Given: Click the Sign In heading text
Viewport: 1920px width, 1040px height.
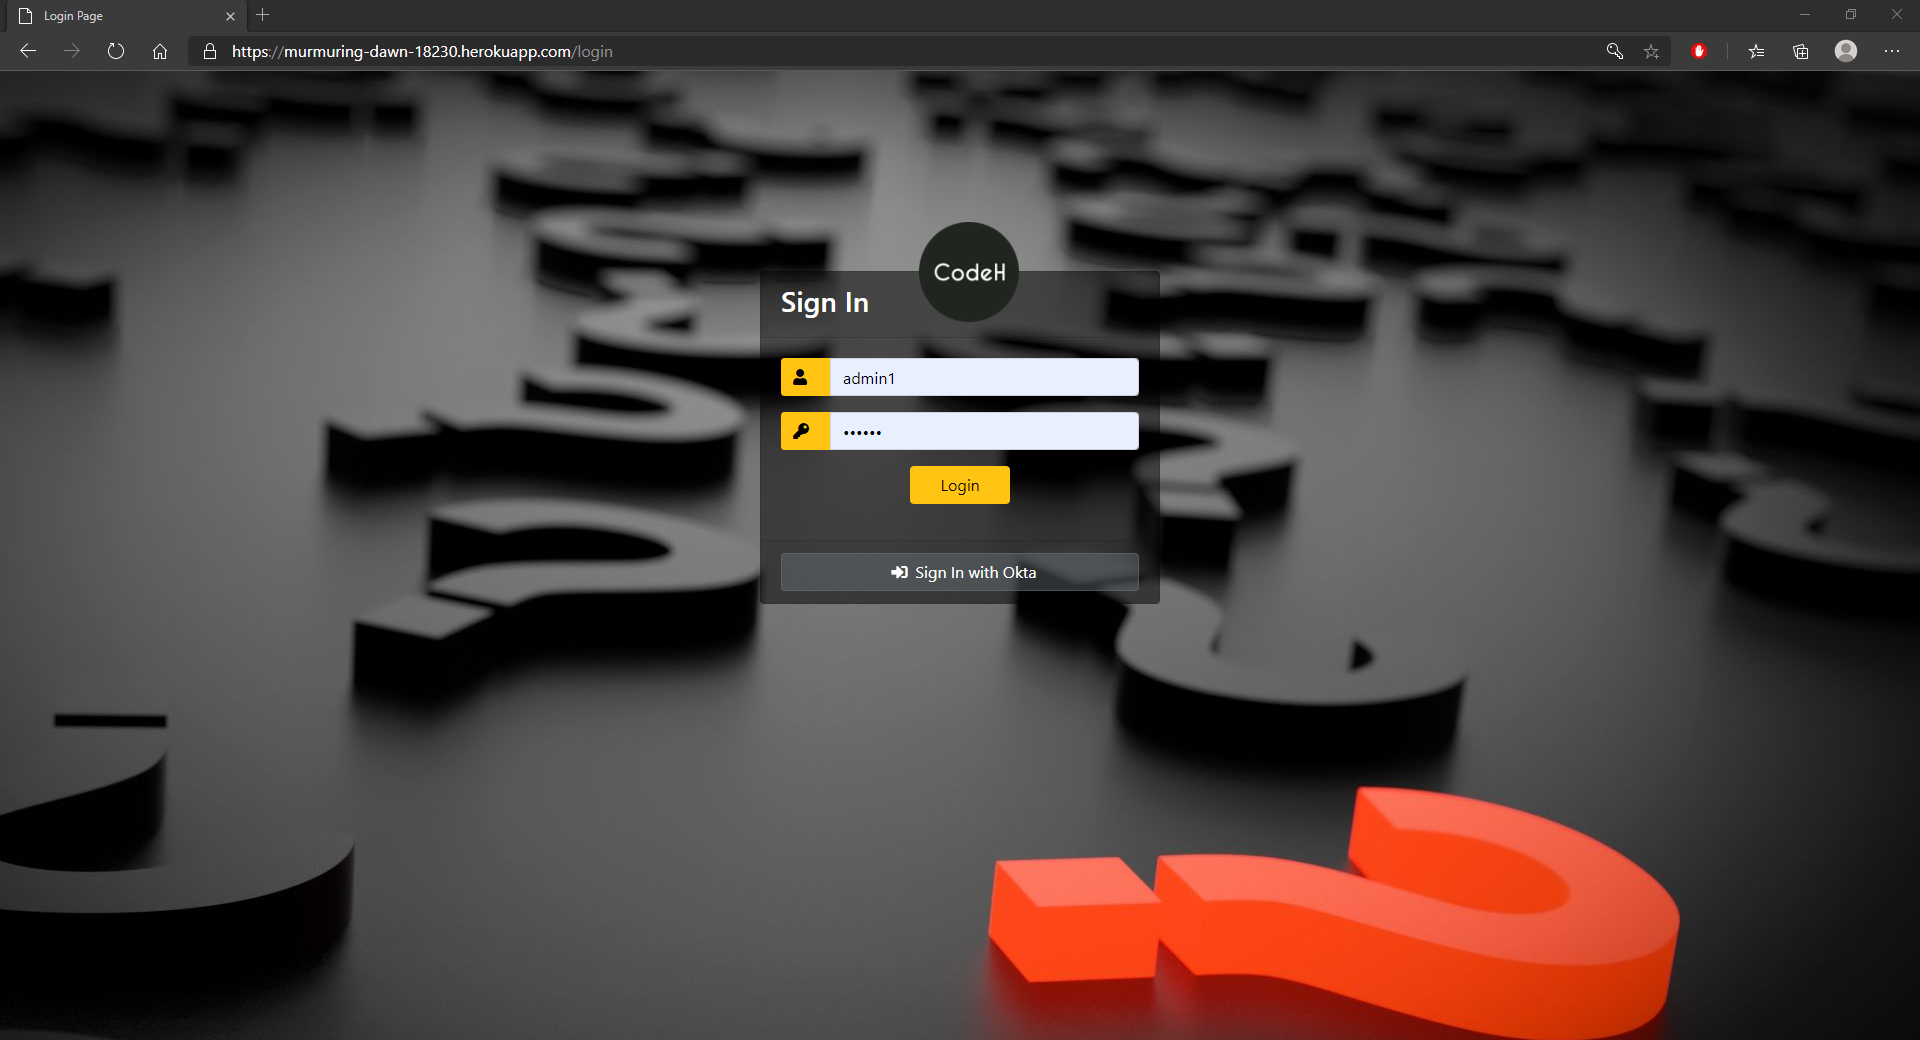Looking at the screenshot, I should point(825,302).
